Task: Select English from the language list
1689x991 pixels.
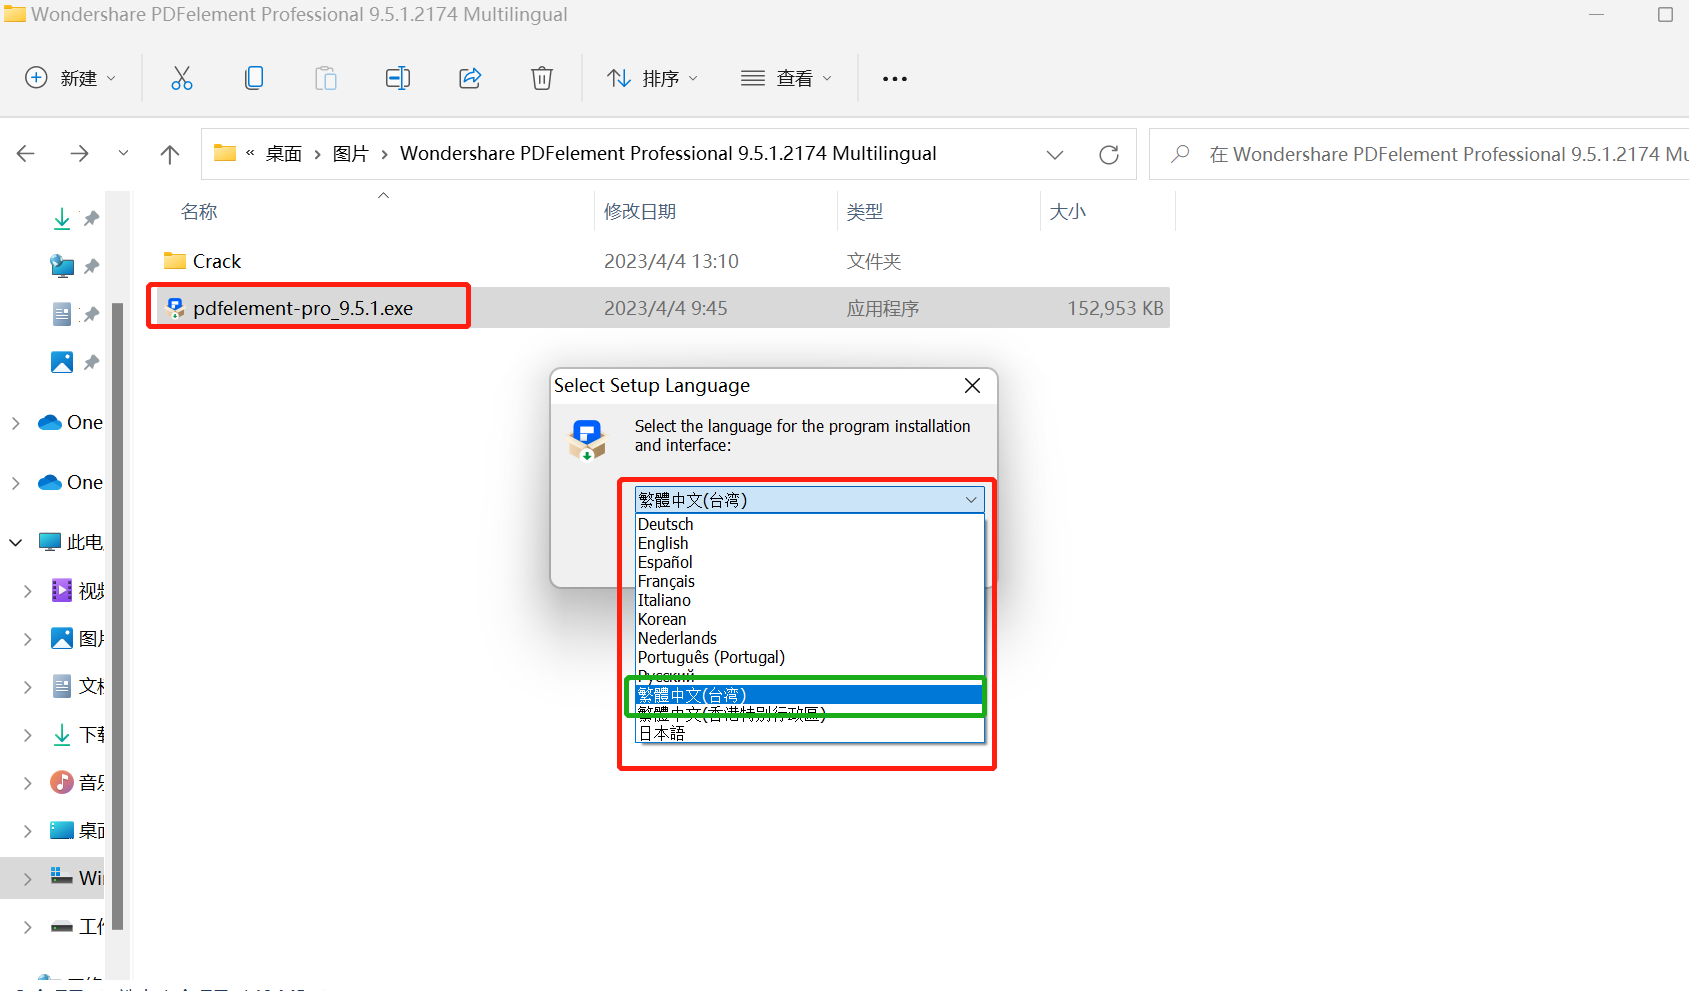Action: click(663, 543)
